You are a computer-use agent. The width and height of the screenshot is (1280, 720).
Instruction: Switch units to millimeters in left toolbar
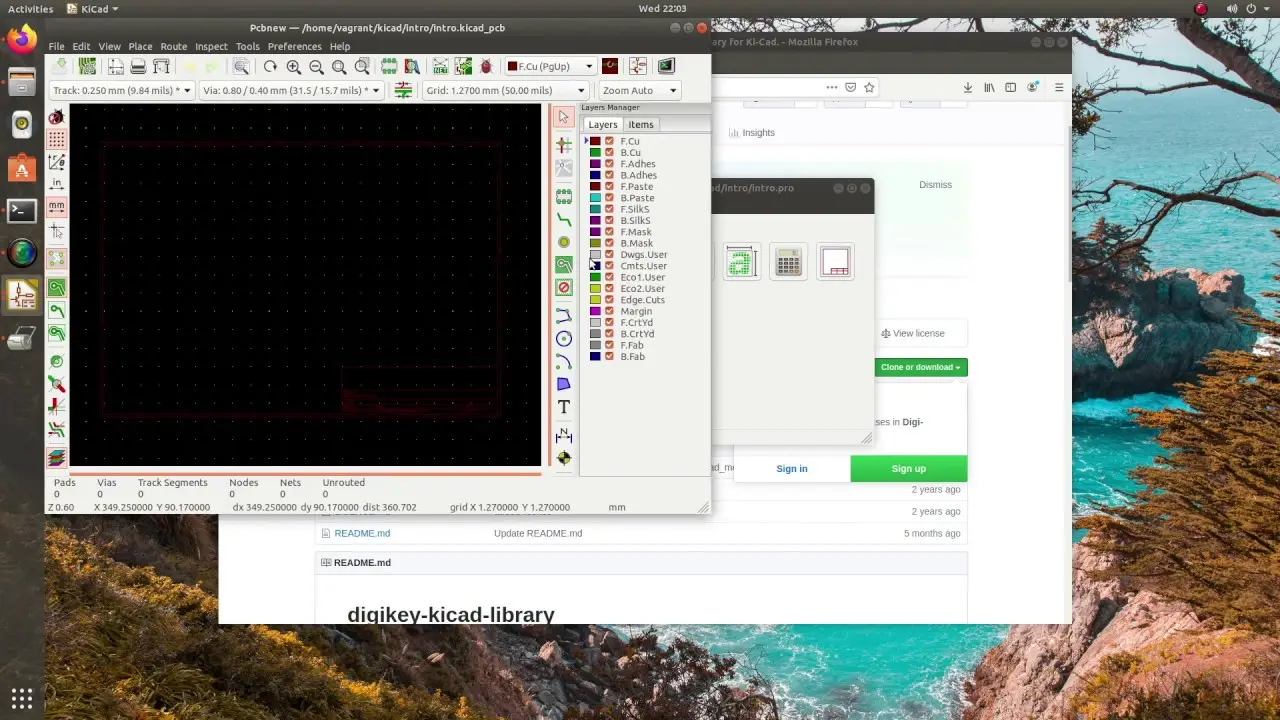[x=57, y=206]
